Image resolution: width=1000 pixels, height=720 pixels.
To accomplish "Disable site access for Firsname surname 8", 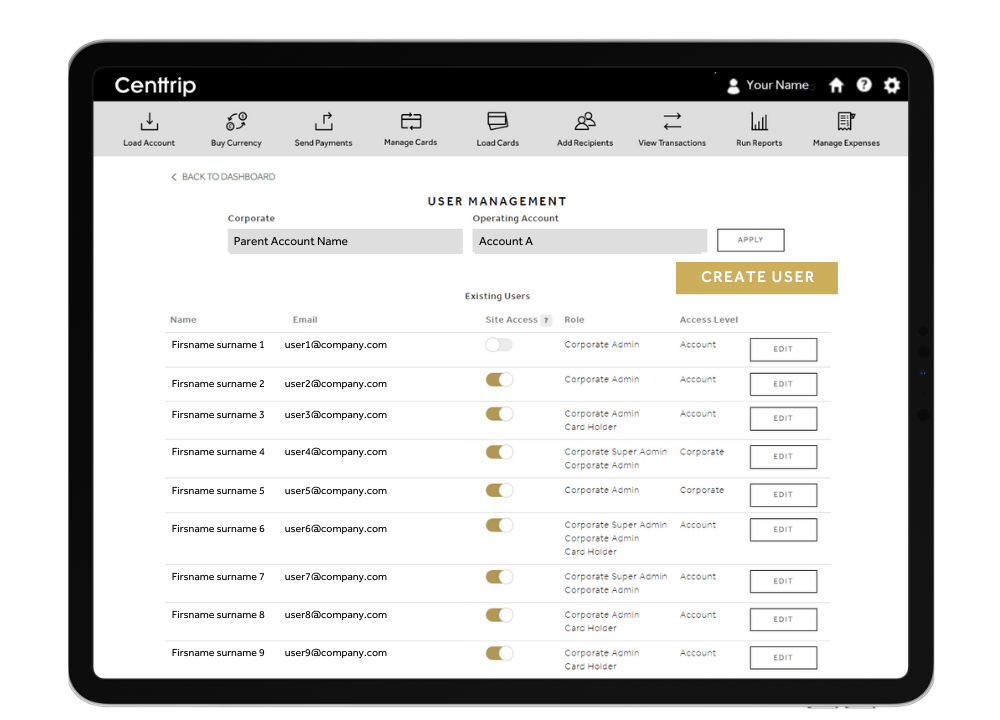I will coord(499,615).
